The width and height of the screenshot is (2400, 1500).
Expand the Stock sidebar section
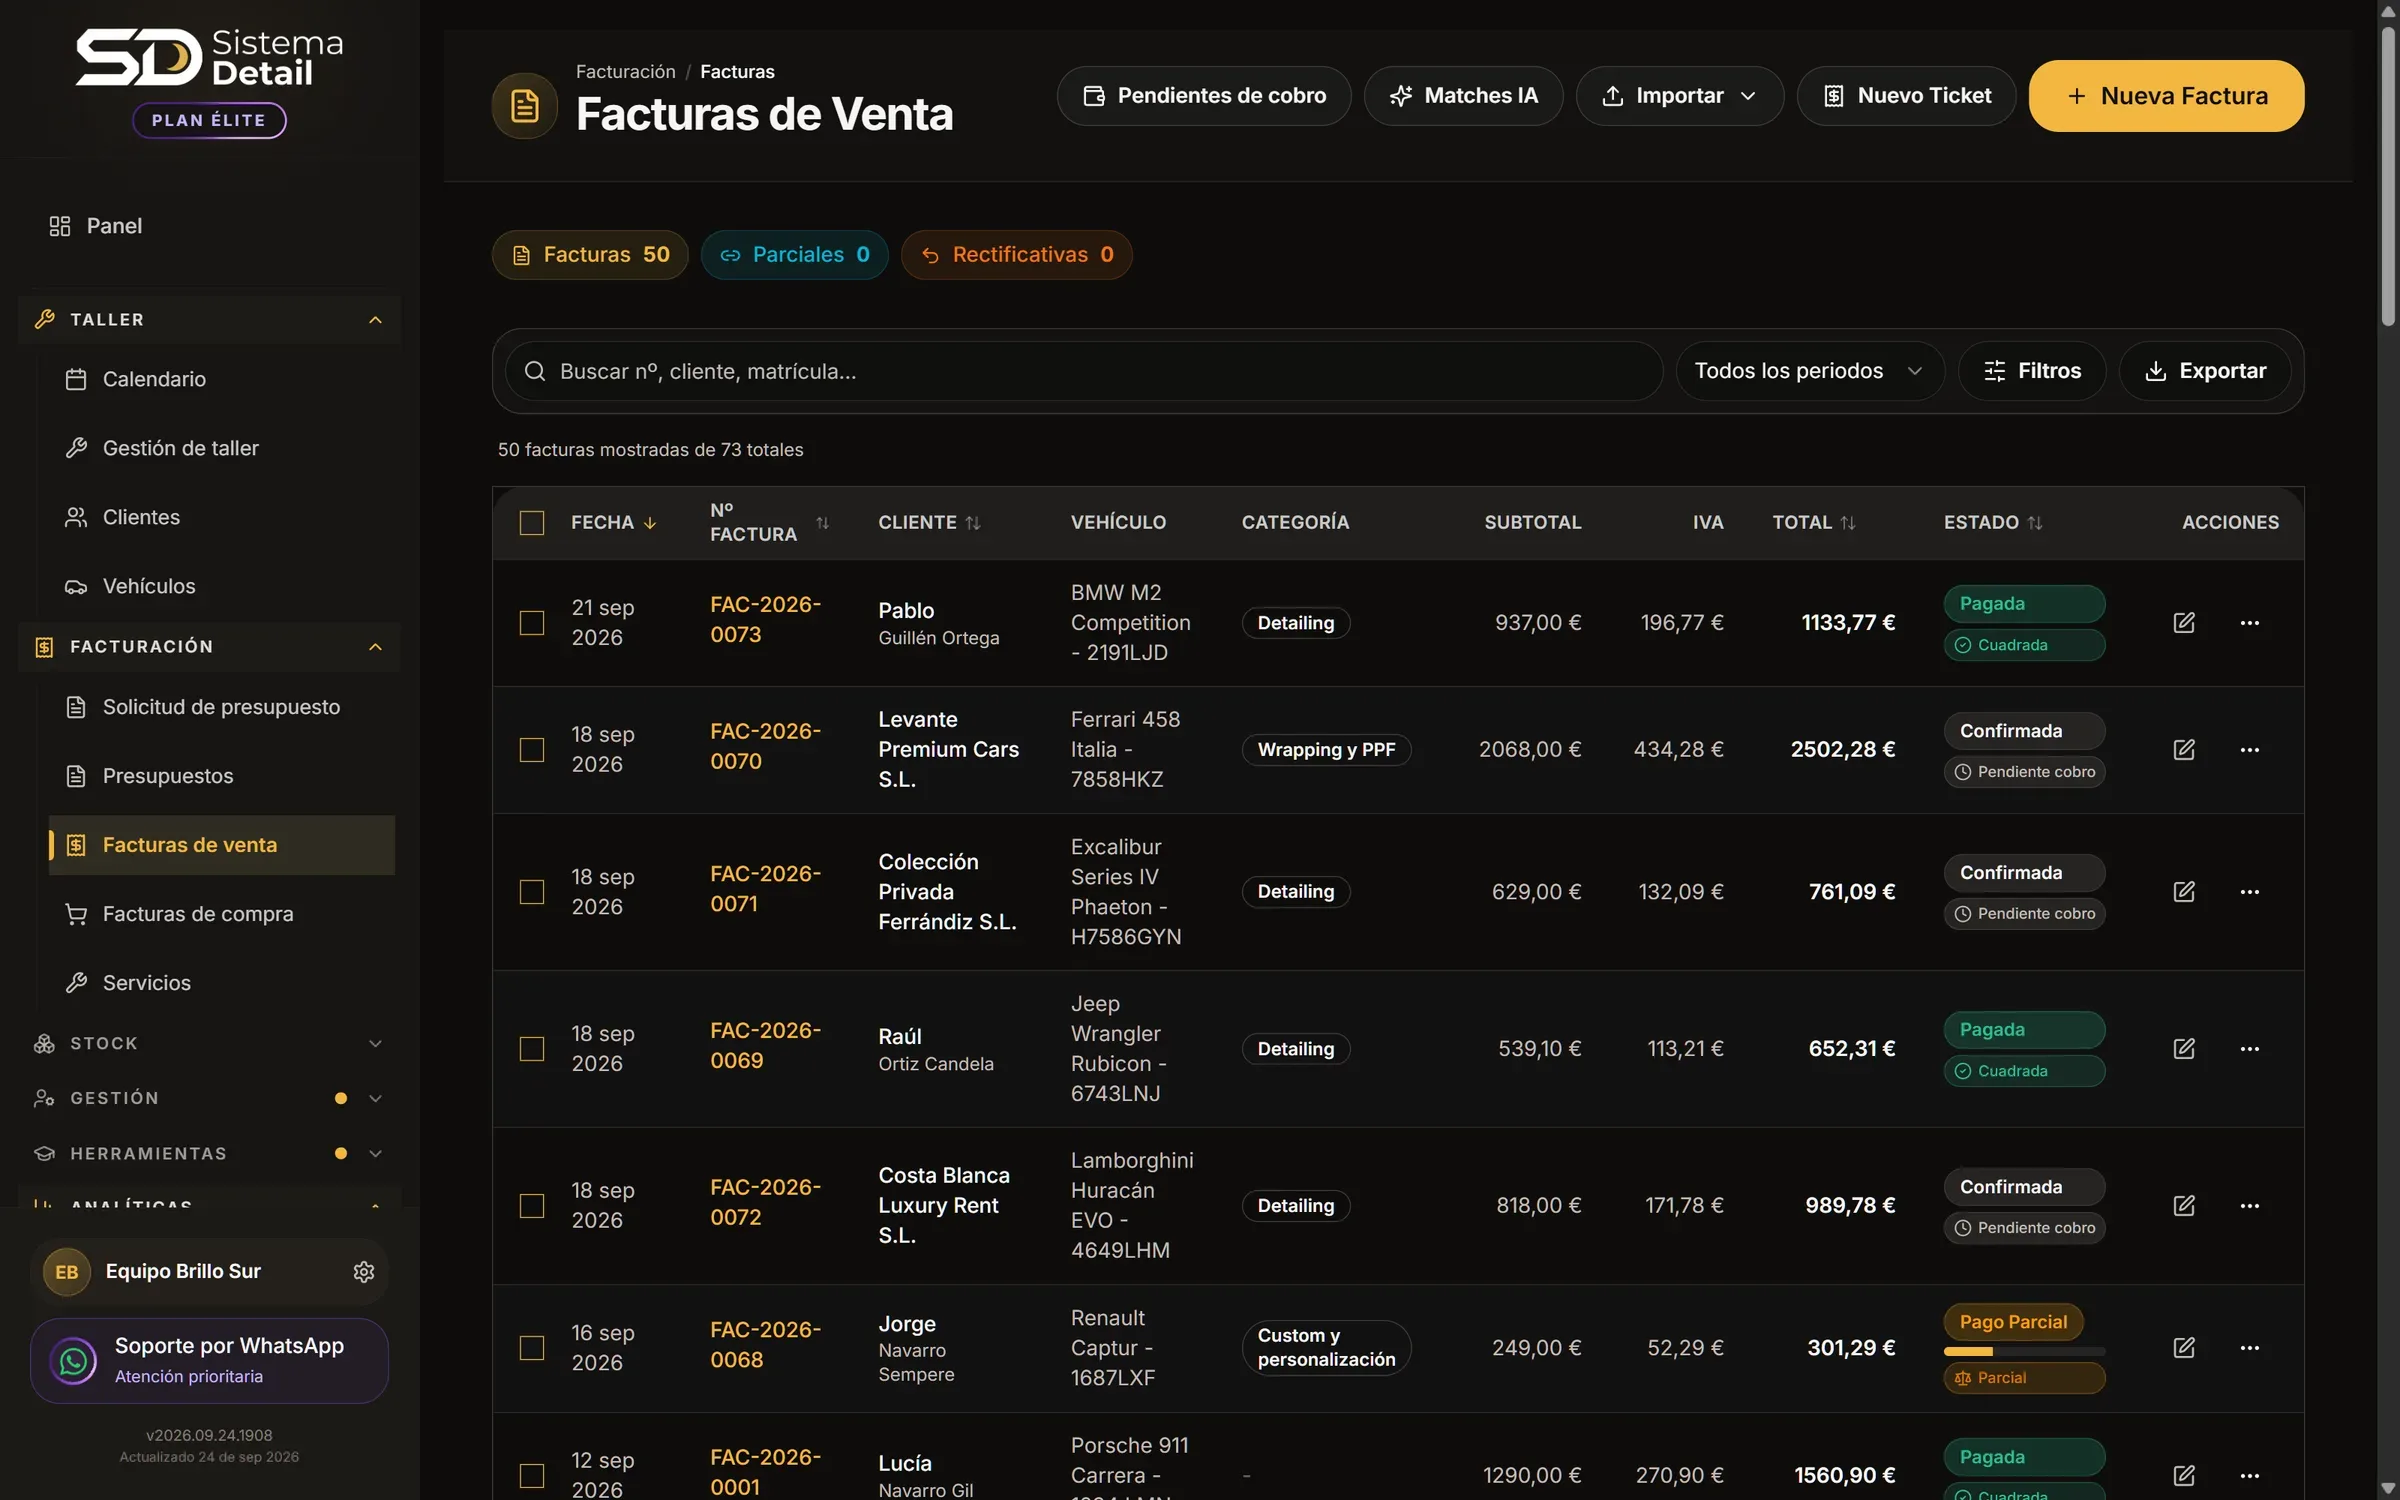click(210, 1043)
